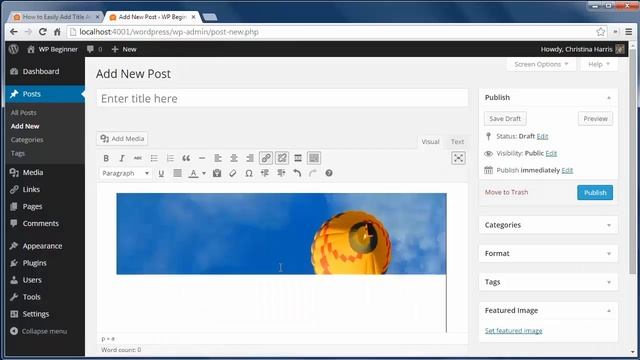Toggle Bold formatting in editor toolbar
Screen dimensions: 640x360
[x=106, y=158]
